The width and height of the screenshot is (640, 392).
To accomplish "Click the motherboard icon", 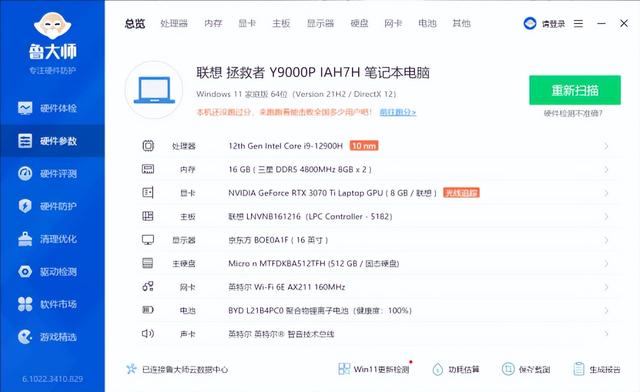I will (x=148, y=216).
